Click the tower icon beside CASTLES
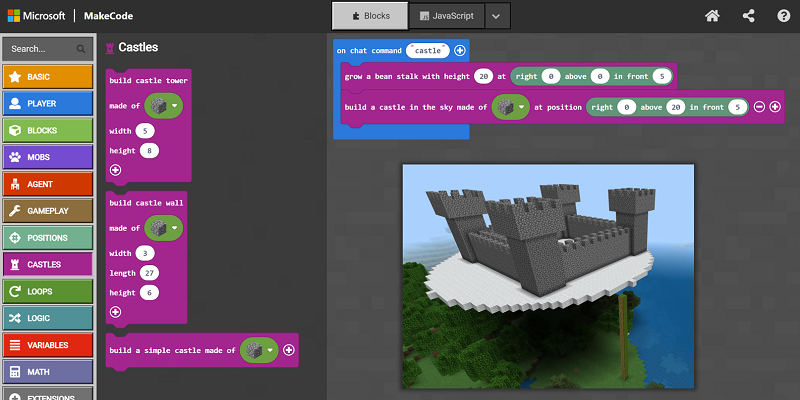This screenshot has width=800, height=400. point(15,264)
